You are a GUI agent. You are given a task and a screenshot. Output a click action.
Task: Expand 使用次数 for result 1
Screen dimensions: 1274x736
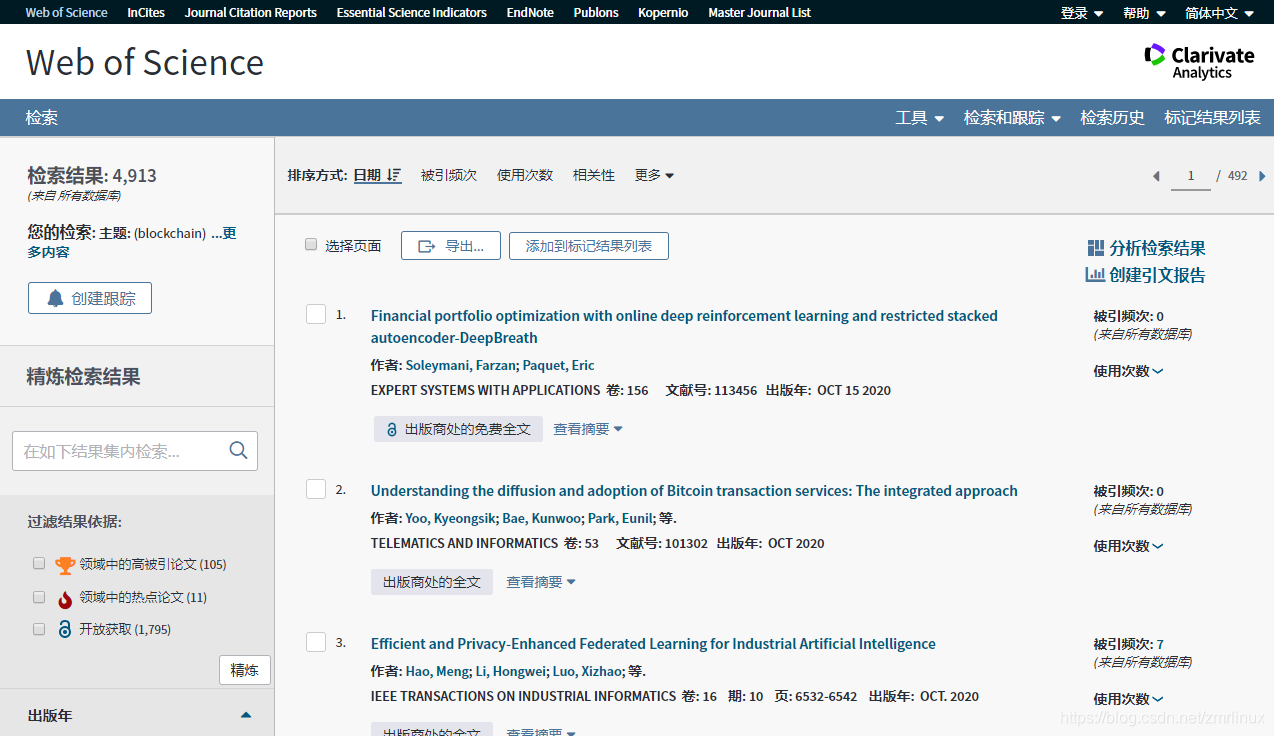coord(1128,371)
